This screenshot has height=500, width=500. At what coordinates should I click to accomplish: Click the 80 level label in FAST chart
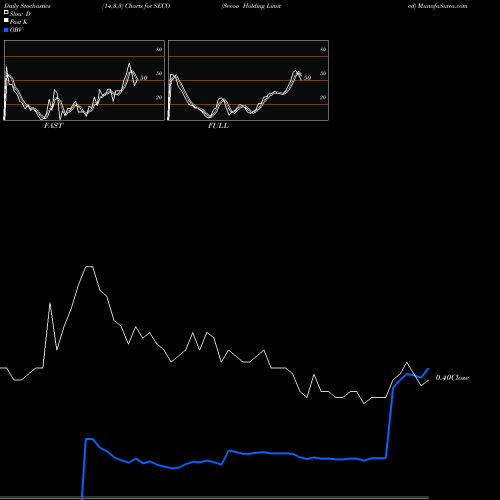[159, 49]
